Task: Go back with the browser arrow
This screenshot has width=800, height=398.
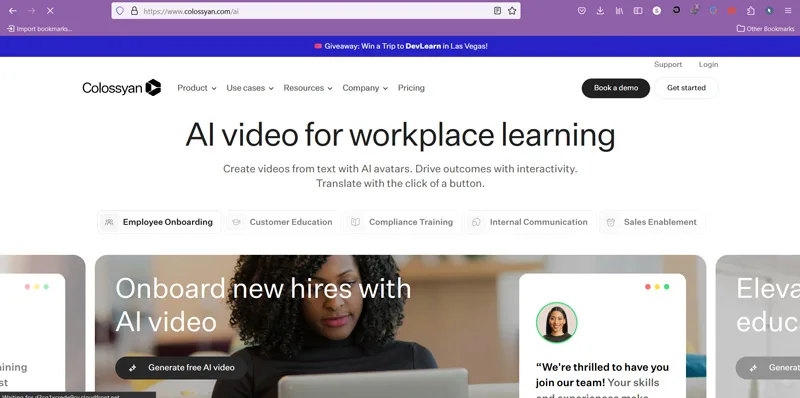Action: [x=13, y=11]
